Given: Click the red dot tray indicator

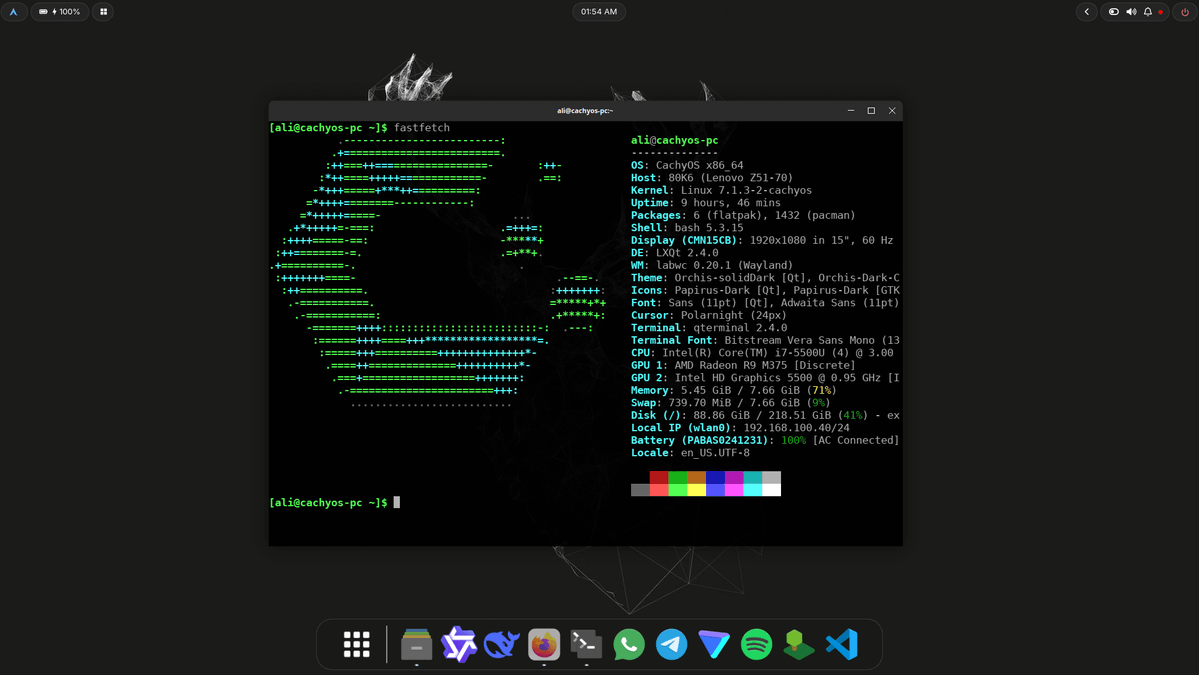Looking at the screenshot, I should [1161, 12].
